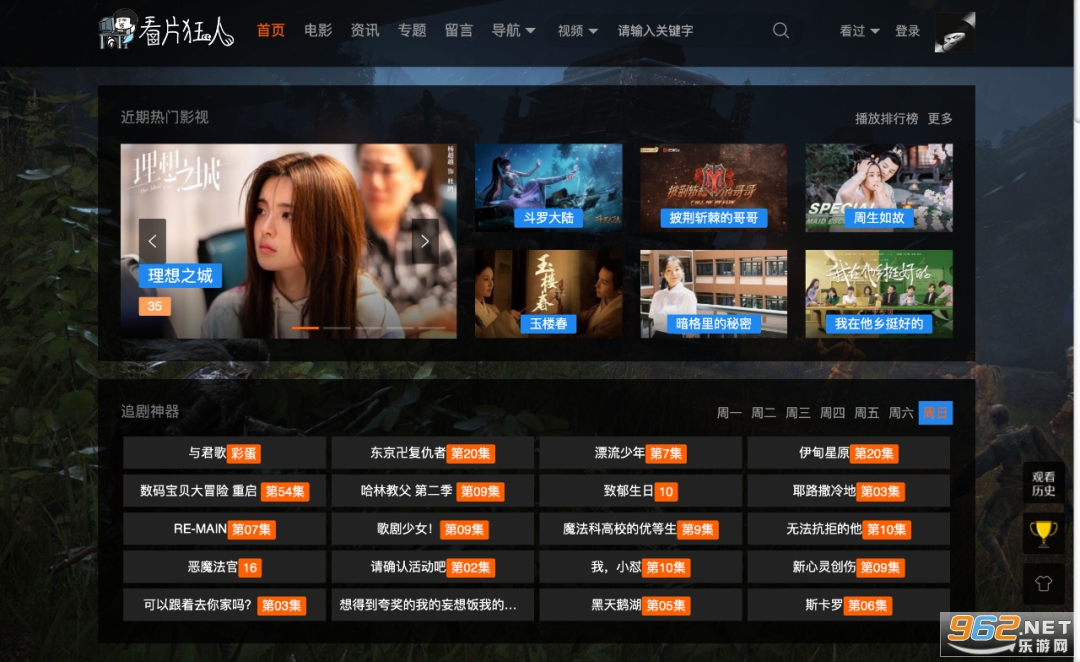Image resolution: width=1080 pixels, height=662 pixels.
Task: Click the 更多 link
Action: (x=939, y=118)
